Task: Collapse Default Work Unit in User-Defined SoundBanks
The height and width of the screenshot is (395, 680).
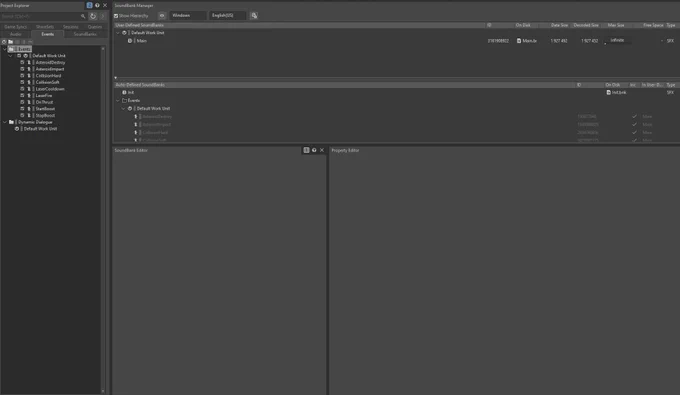Action: point(118,33)
